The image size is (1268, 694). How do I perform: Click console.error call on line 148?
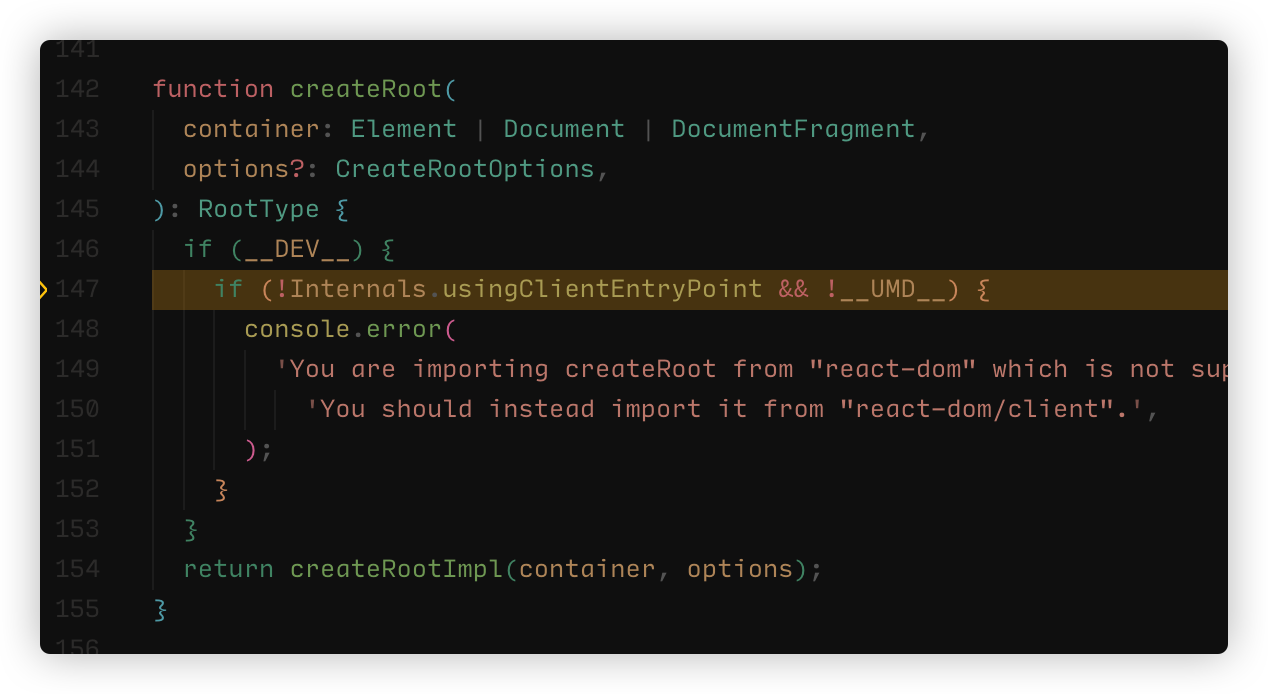pyautogui.click(x=343, y=329)
